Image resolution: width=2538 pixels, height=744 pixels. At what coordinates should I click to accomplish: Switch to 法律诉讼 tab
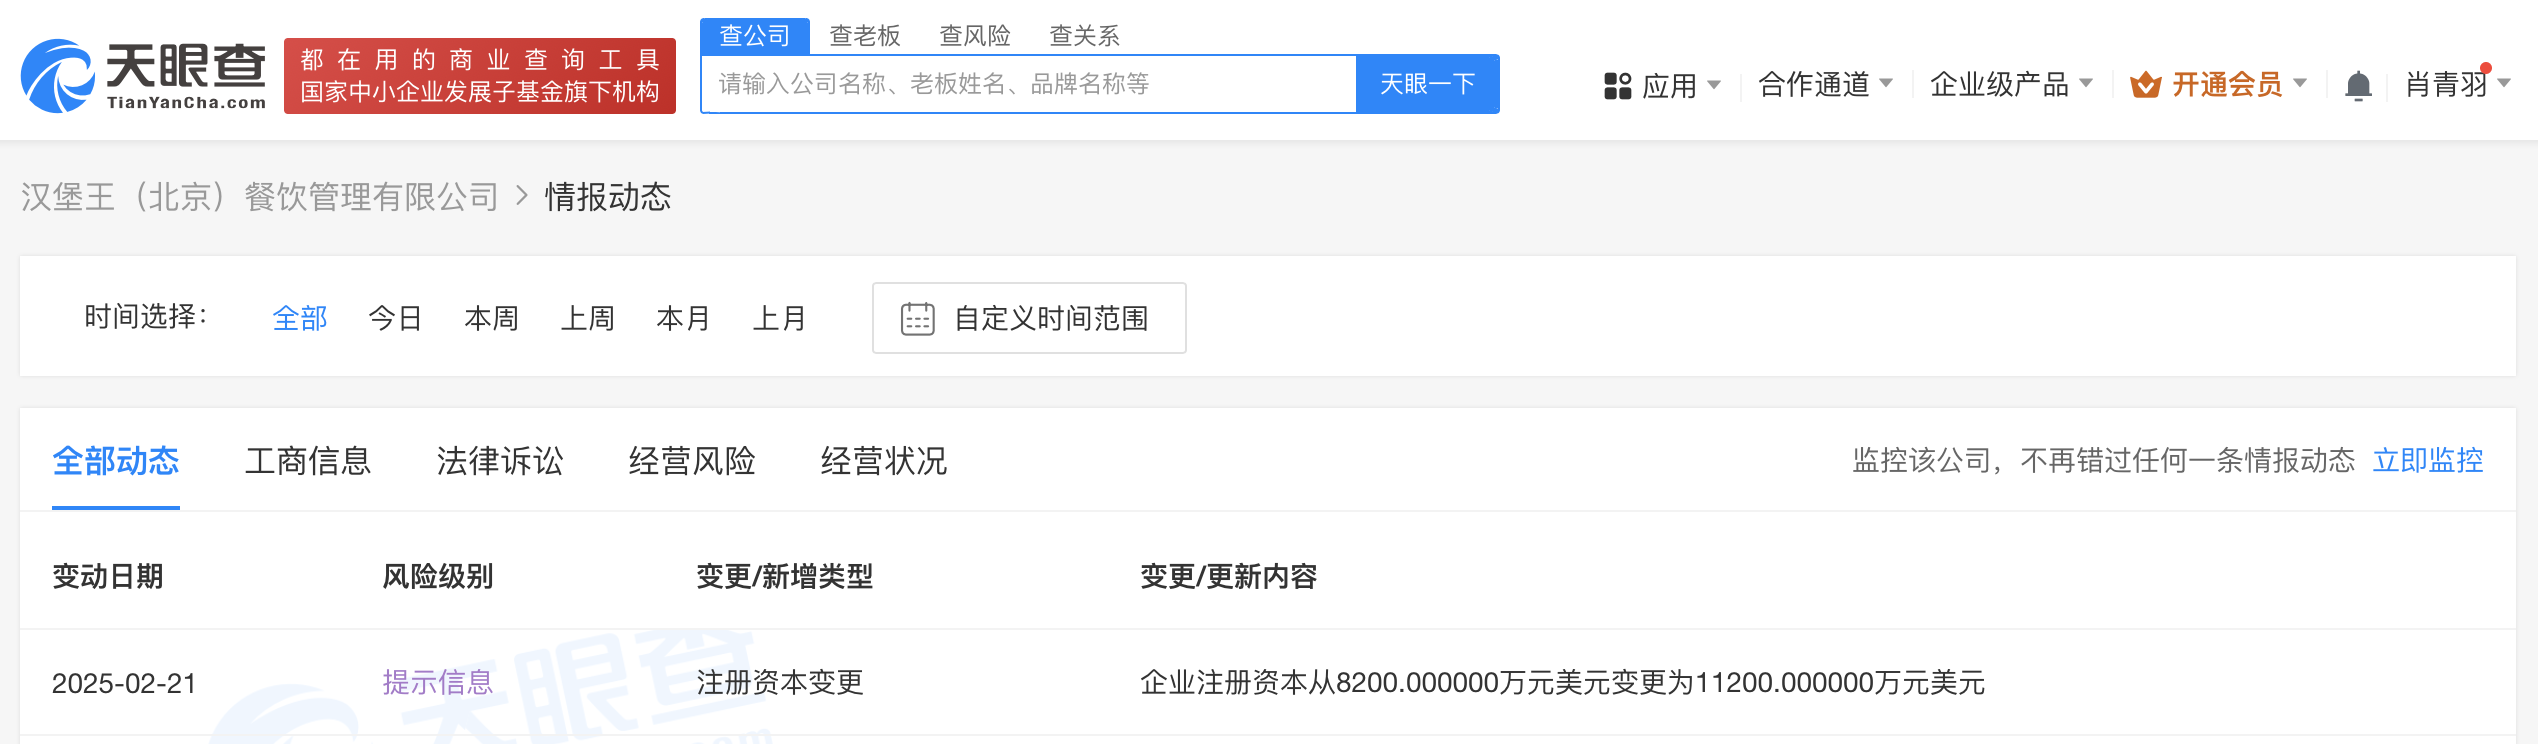(x=500, y=461)
